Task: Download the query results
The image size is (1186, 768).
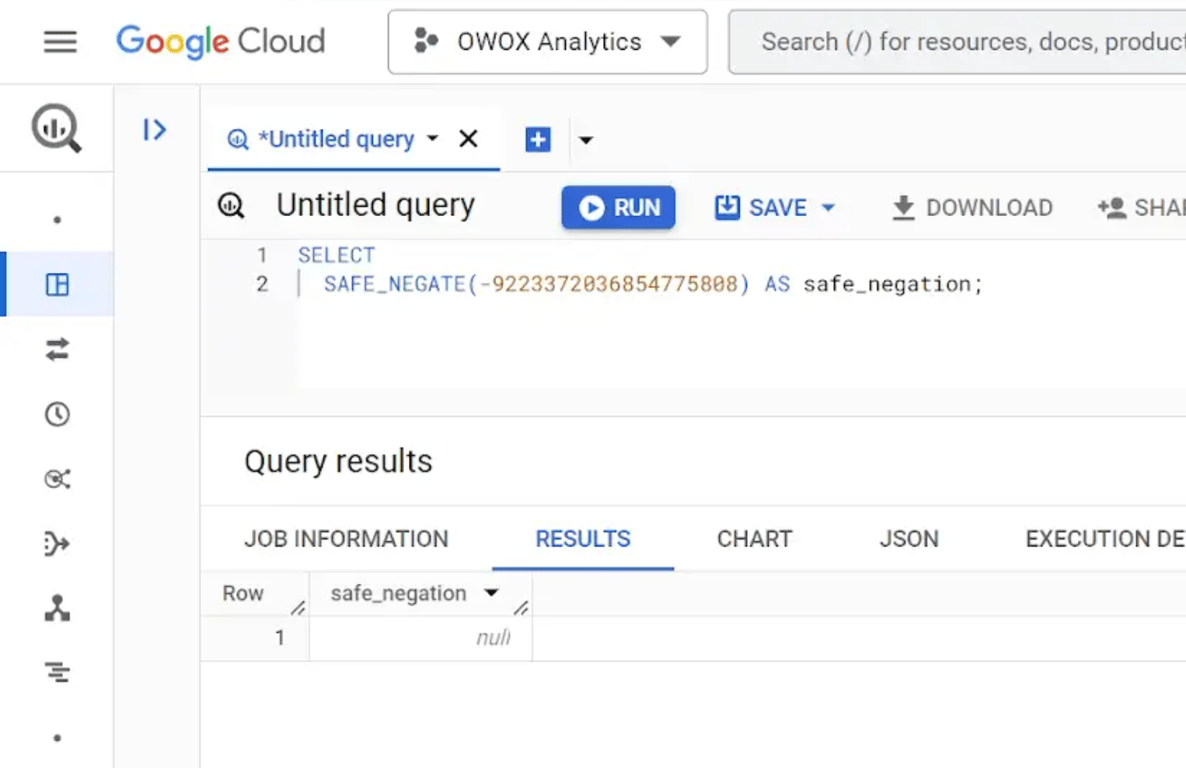Action: 972,207
